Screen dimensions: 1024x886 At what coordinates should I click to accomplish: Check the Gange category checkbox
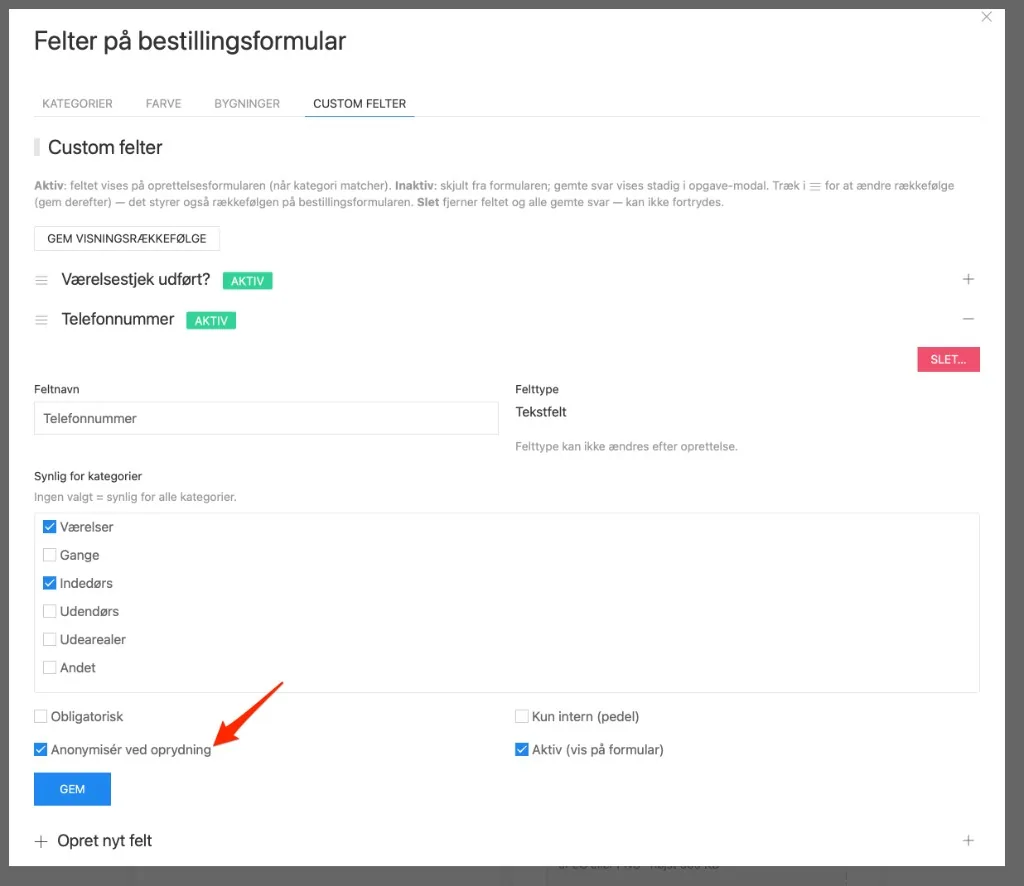click(x=50, y=555)
